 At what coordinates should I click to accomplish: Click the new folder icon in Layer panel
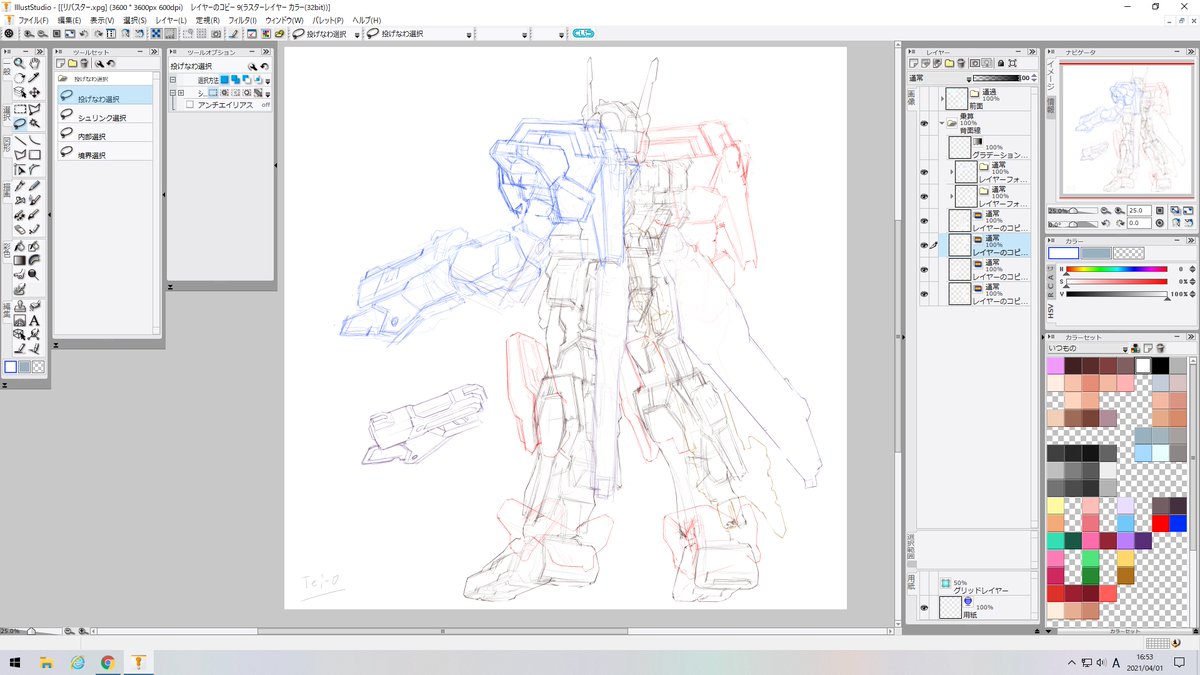(x=949, y=63)
